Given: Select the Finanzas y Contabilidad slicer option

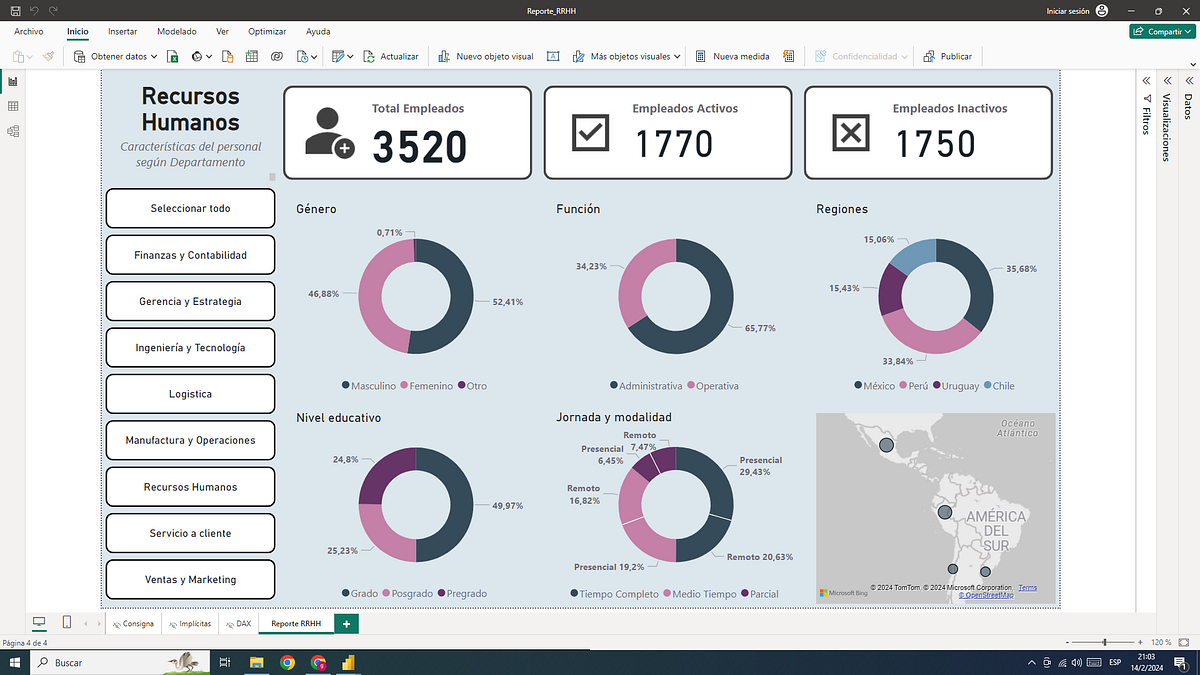Looking at the screenshot, I should (x=190, y=255).
